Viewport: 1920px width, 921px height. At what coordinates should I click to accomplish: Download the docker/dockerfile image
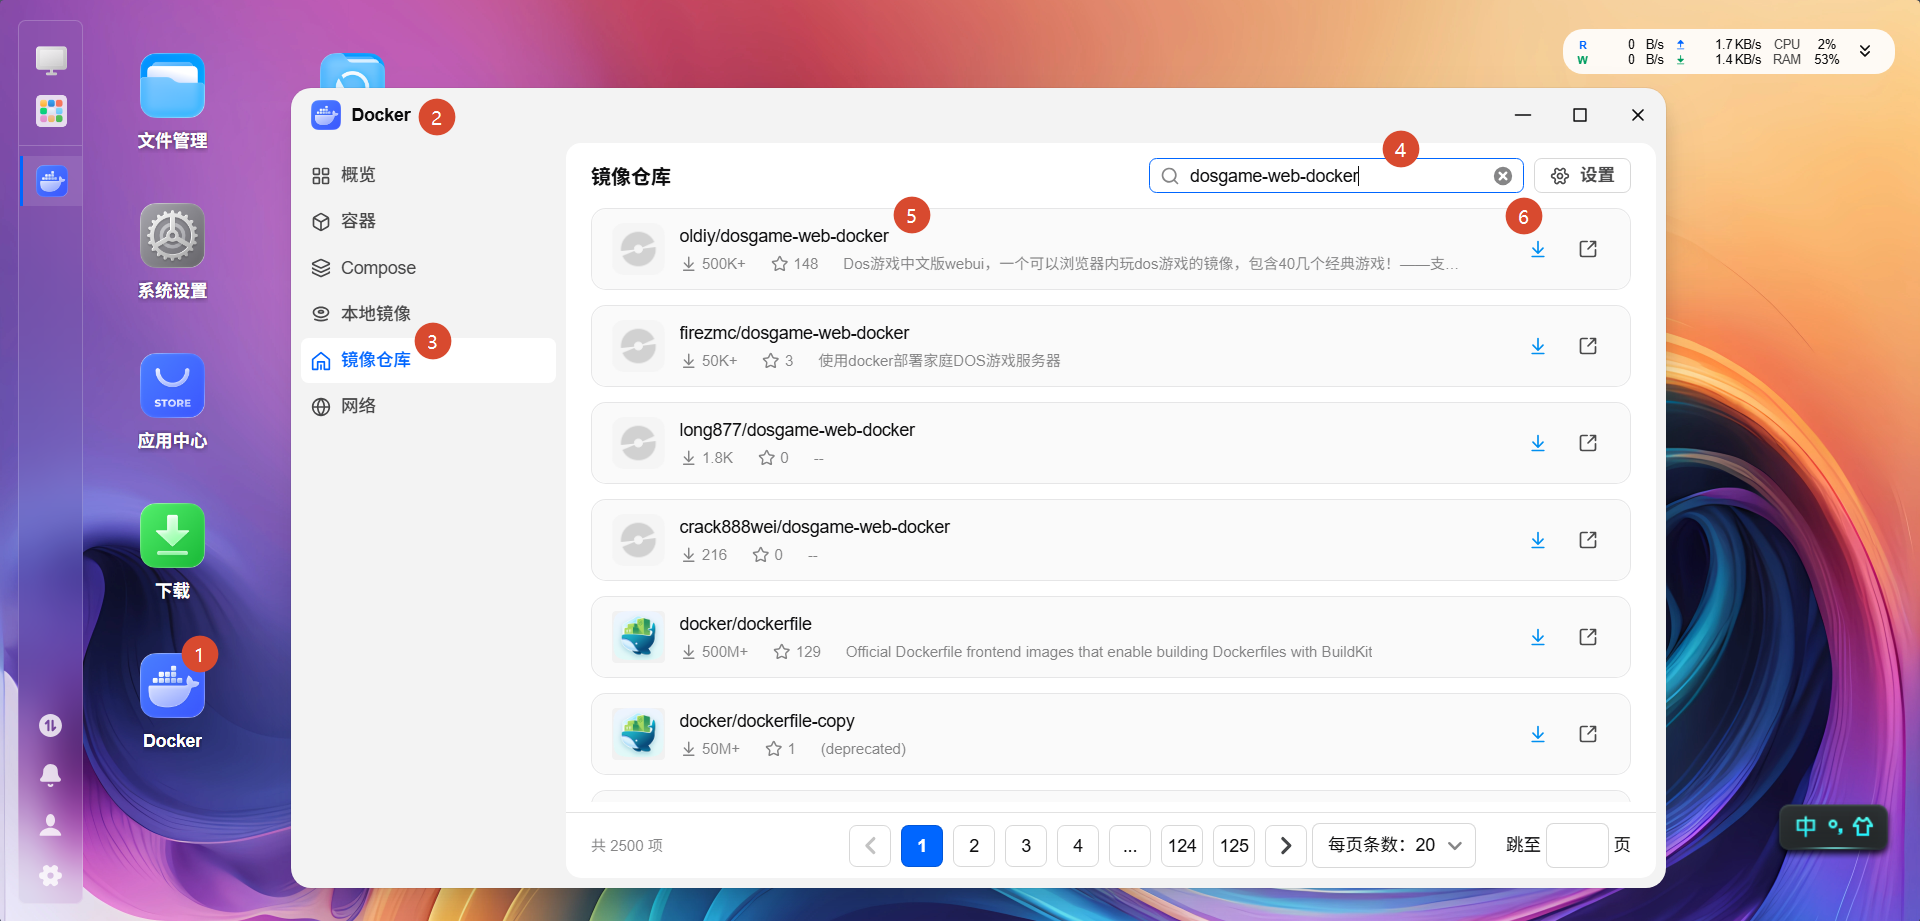coord(1538,637)
